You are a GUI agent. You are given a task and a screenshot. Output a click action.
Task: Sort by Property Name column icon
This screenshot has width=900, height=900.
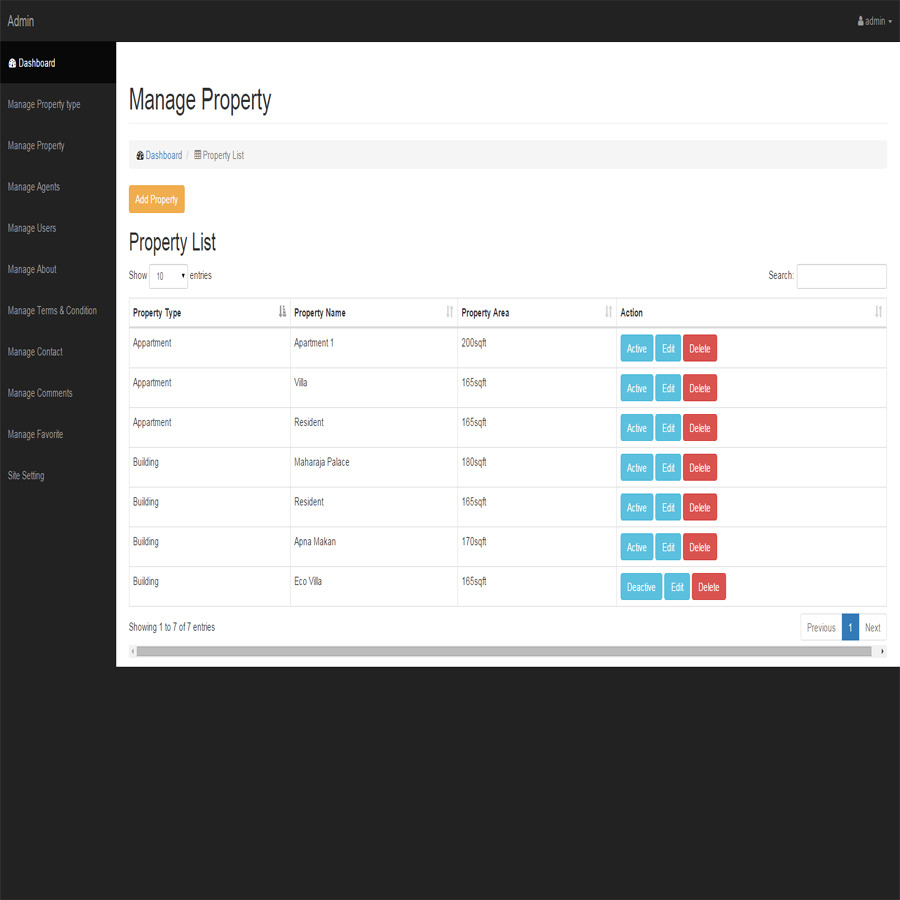[x=449, y=312]
